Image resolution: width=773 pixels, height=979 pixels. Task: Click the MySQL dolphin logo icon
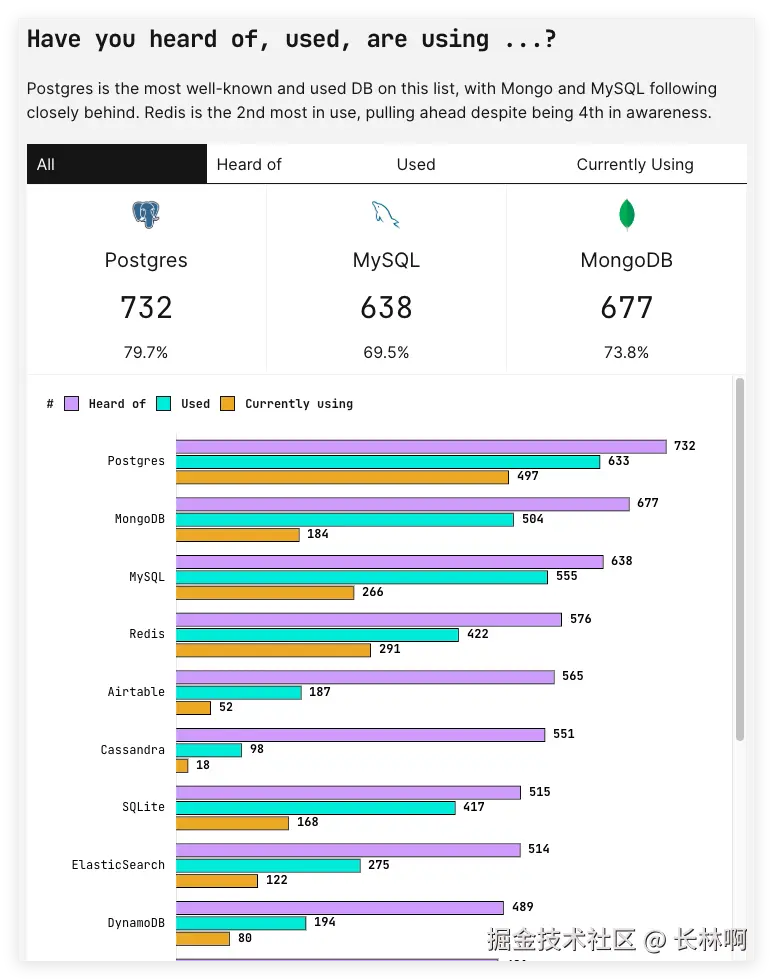click(386, 214)
